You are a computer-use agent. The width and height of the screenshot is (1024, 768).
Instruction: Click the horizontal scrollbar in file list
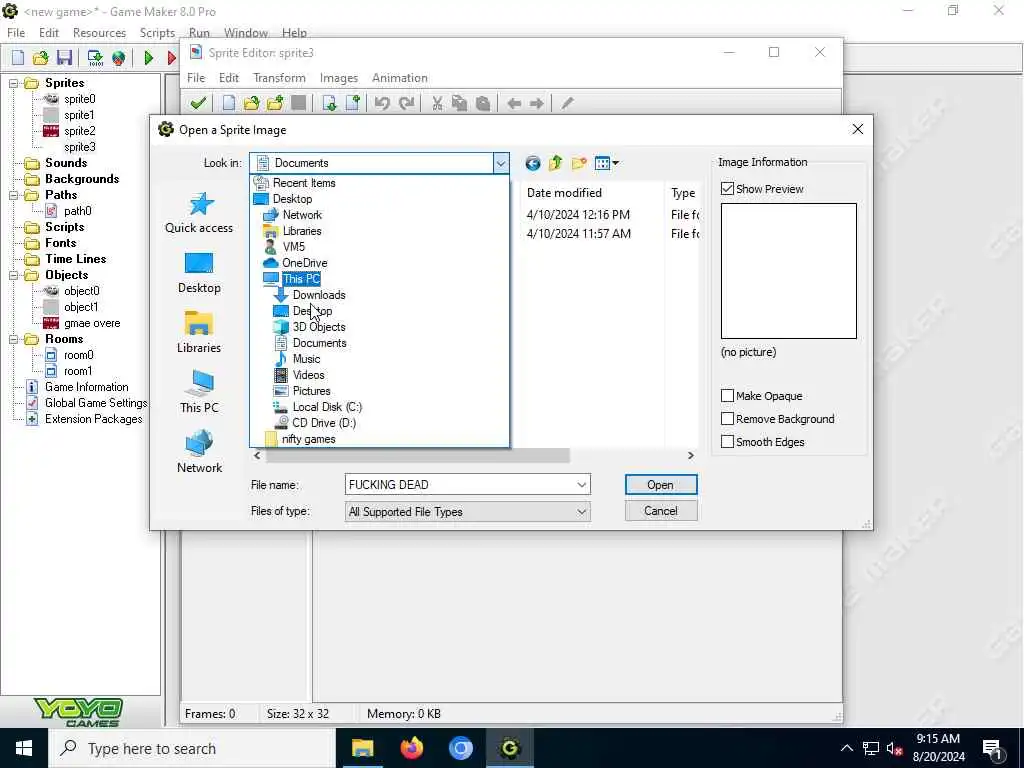417,455
